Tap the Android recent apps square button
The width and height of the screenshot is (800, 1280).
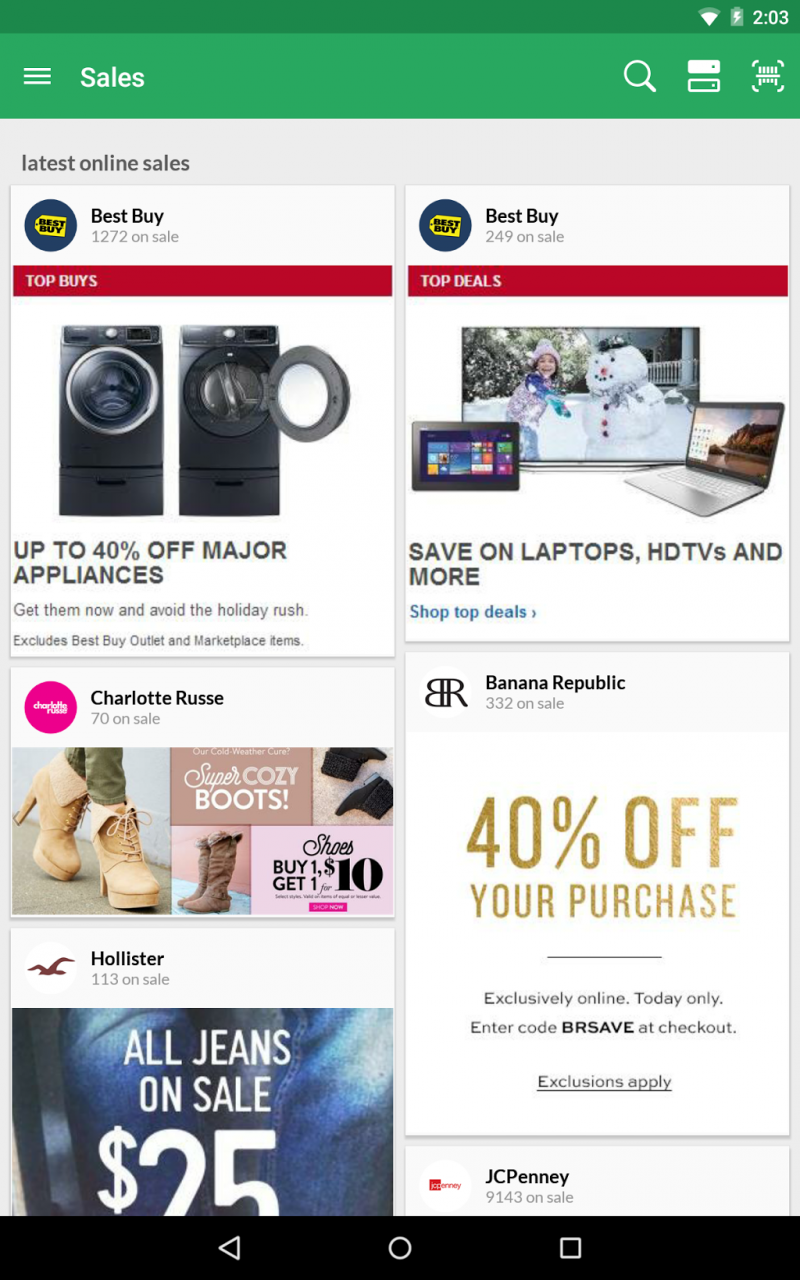pyautogui.click(x=570, y=1247)
